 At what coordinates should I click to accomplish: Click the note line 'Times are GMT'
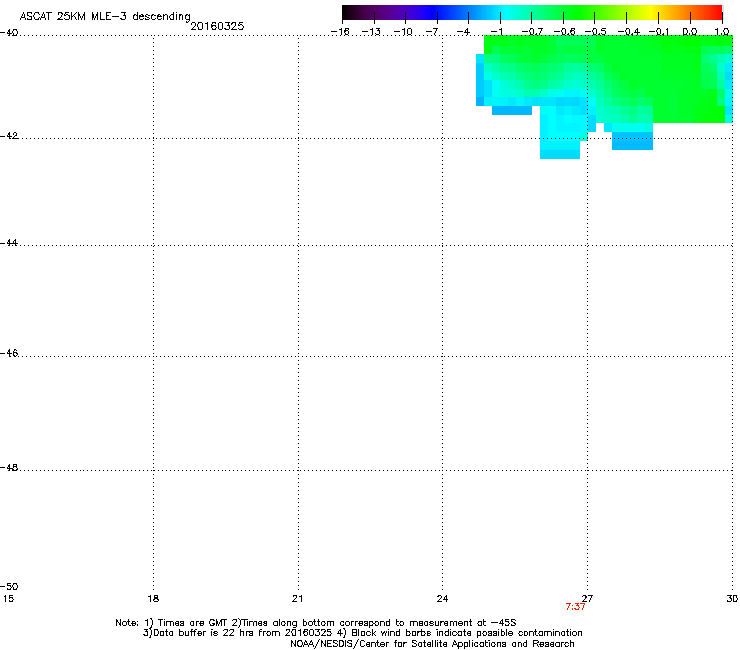click(192, 623)
